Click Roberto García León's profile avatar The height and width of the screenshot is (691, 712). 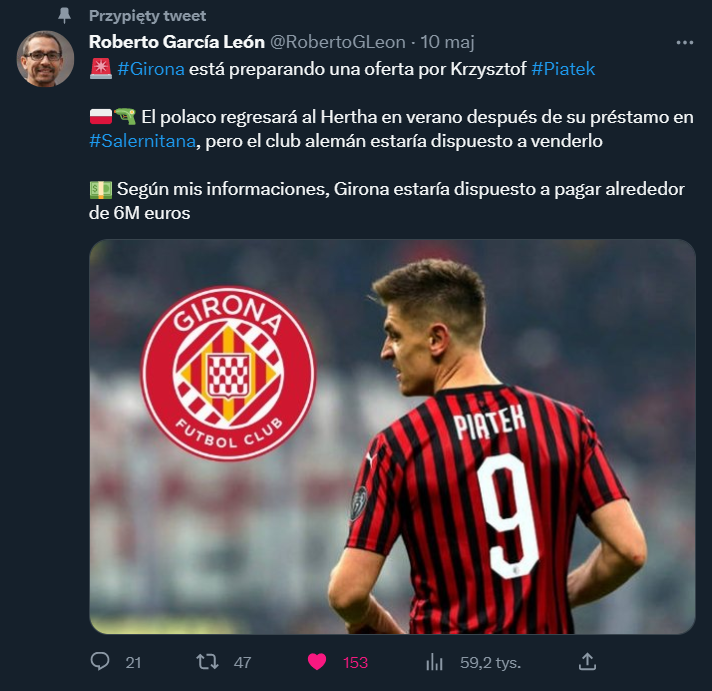45,59
